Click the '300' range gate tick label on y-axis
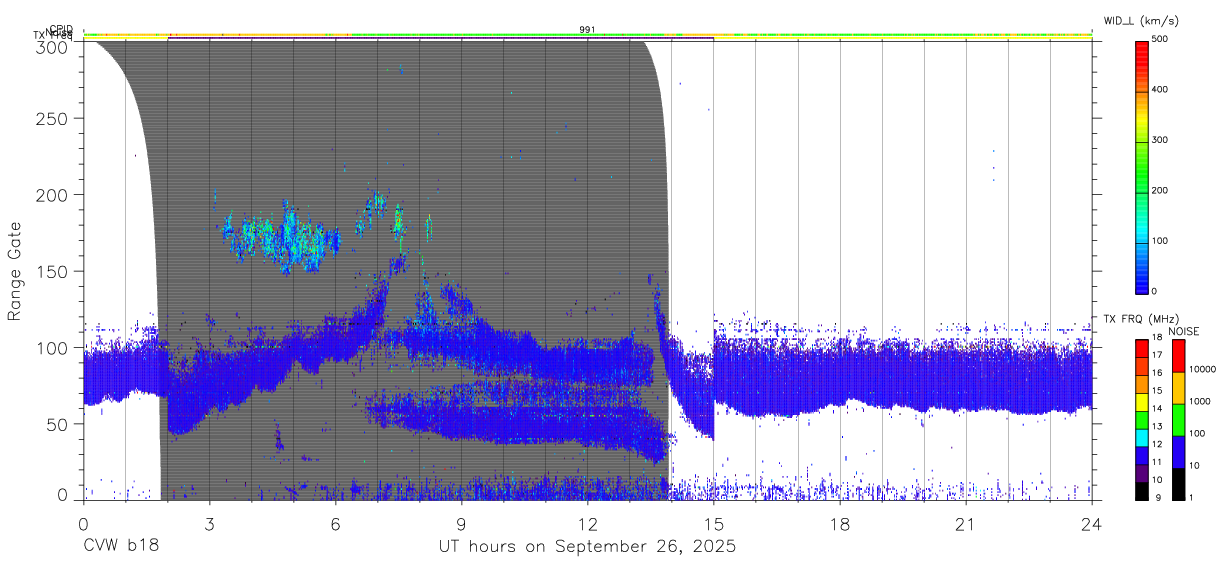 [x=52, y=47]
